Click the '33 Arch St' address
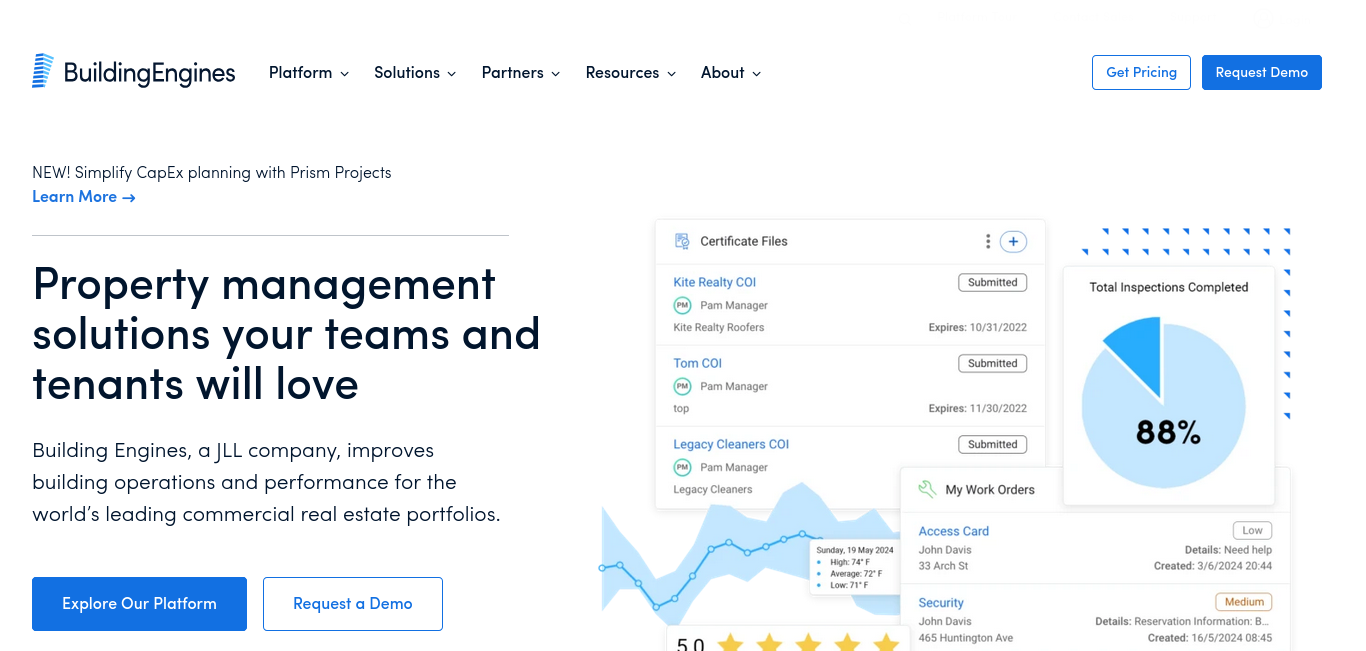Screen dimensions: 1366x651 pos(943,567)
